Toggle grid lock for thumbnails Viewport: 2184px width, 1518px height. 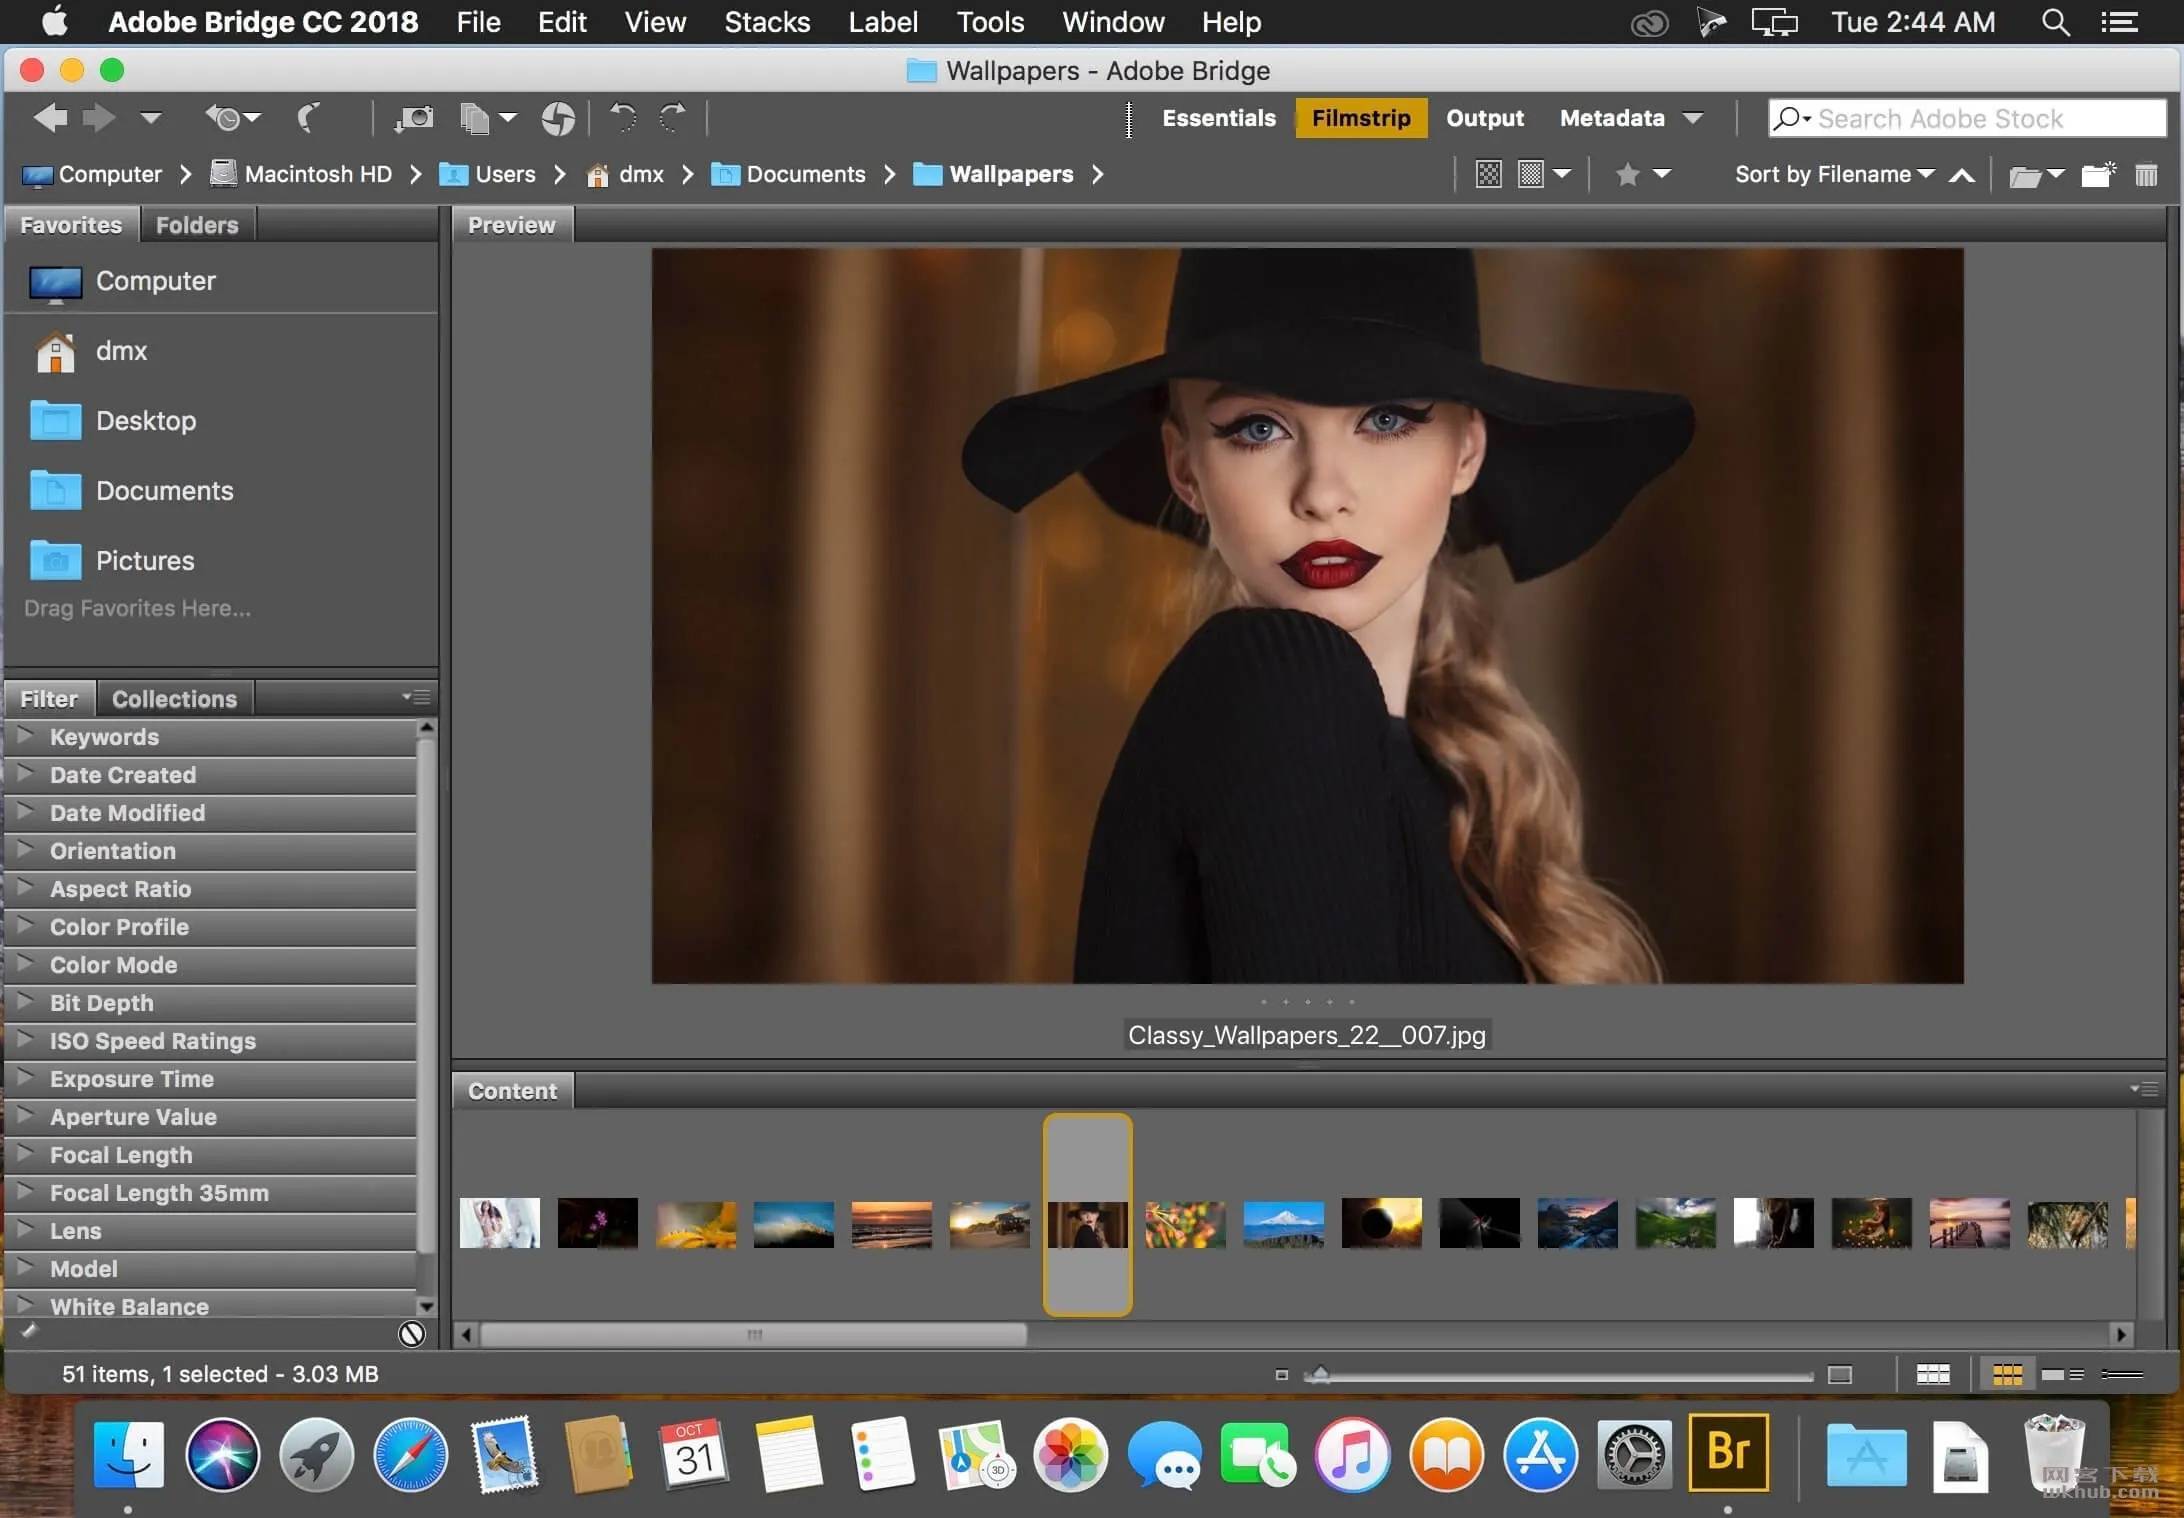(1931, 1375)
